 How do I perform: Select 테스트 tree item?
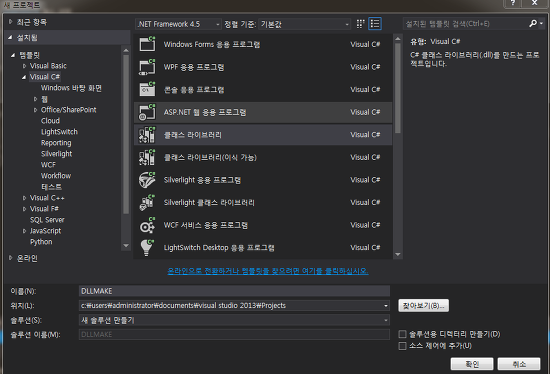click(x=51, y=187)
